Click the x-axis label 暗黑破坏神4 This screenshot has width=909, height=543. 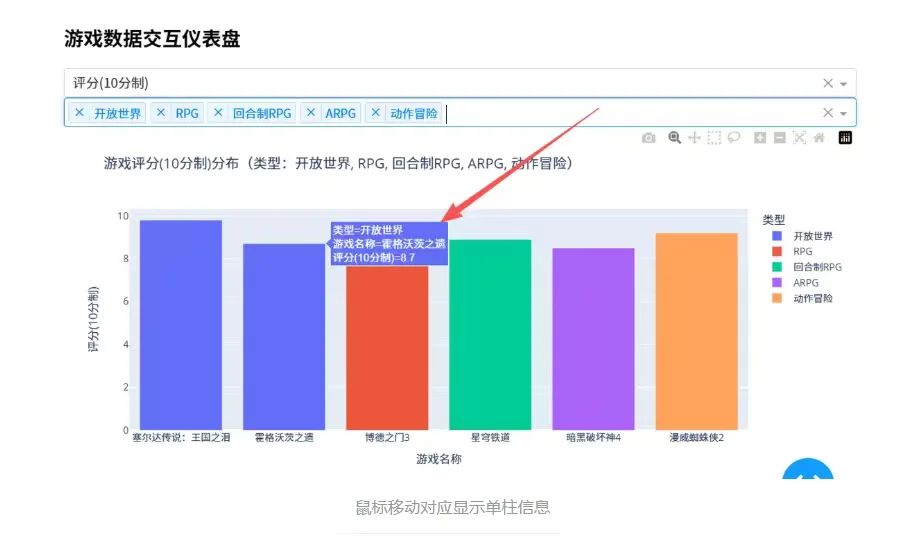(594, 438)
